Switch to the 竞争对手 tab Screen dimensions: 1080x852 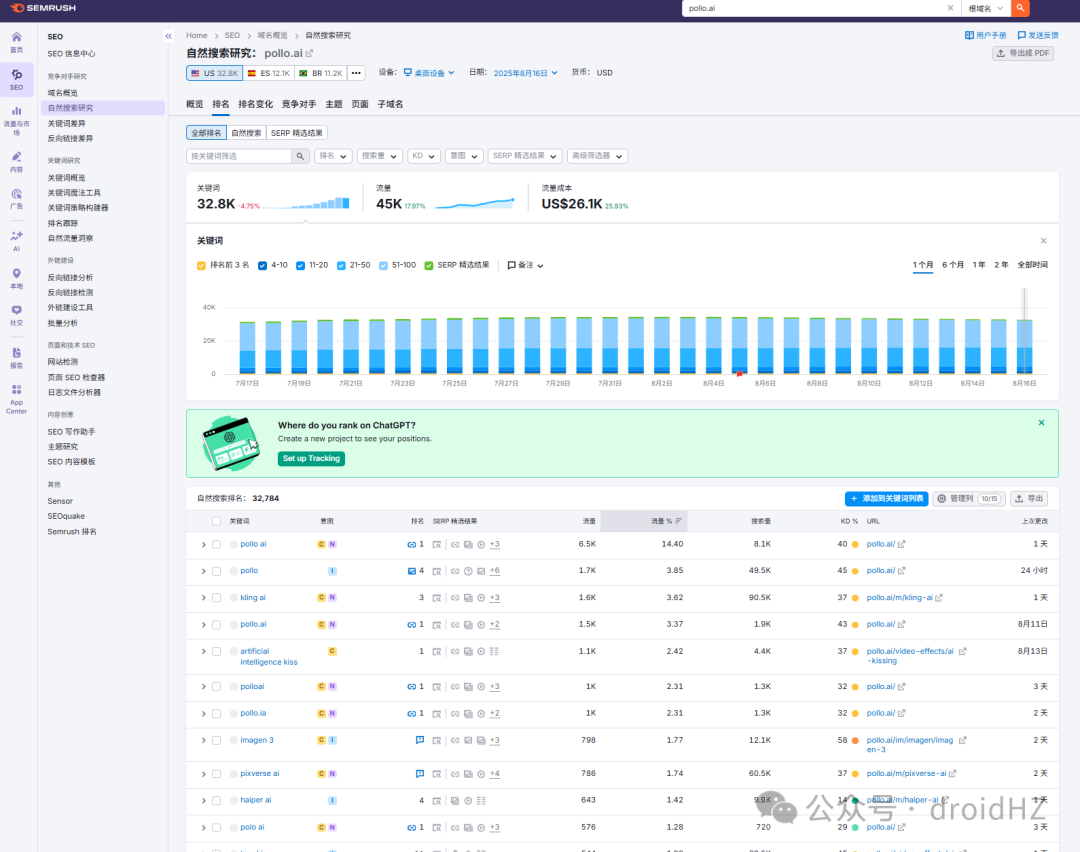point(299,104)
